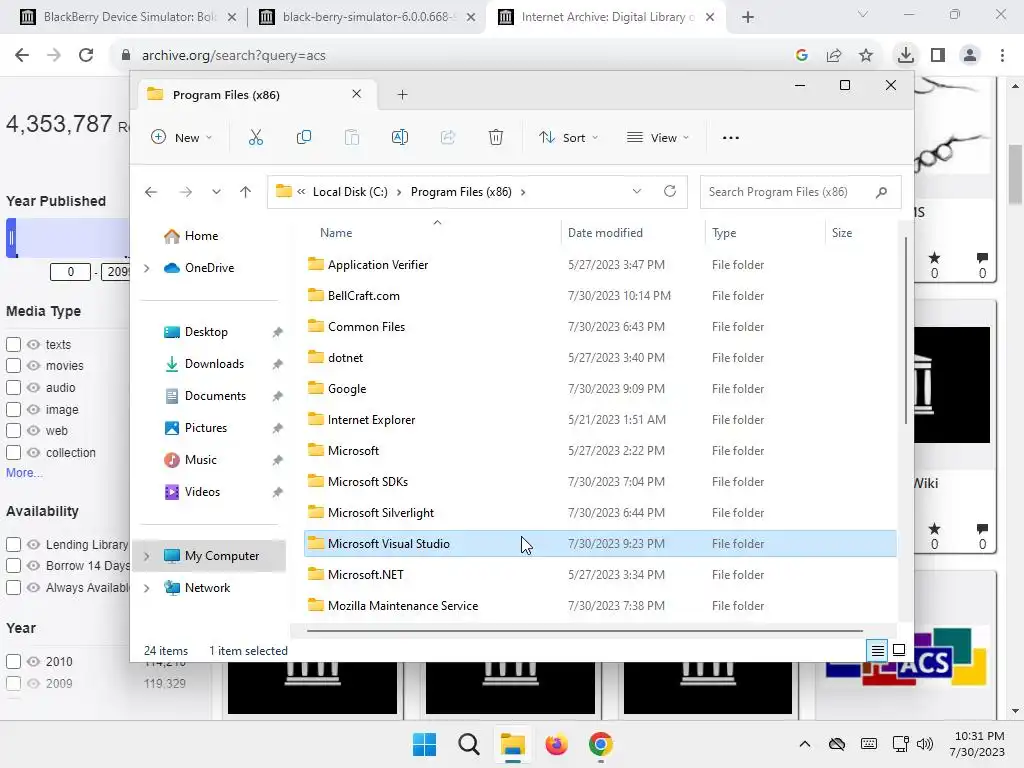Open Chrome profile icon
Viewport: 1024px width, 768px height.
970,56
